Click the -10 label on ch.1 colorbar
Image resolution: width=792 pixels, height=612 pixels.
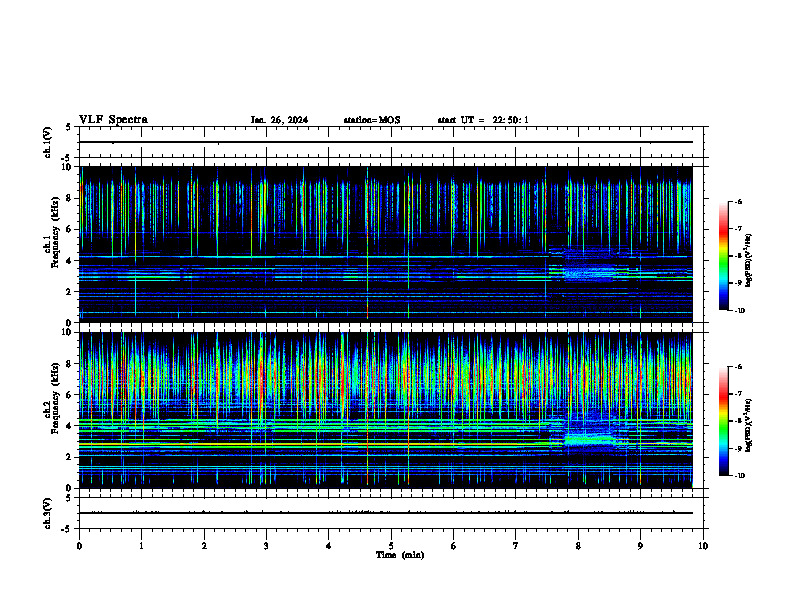pos(739,311)
